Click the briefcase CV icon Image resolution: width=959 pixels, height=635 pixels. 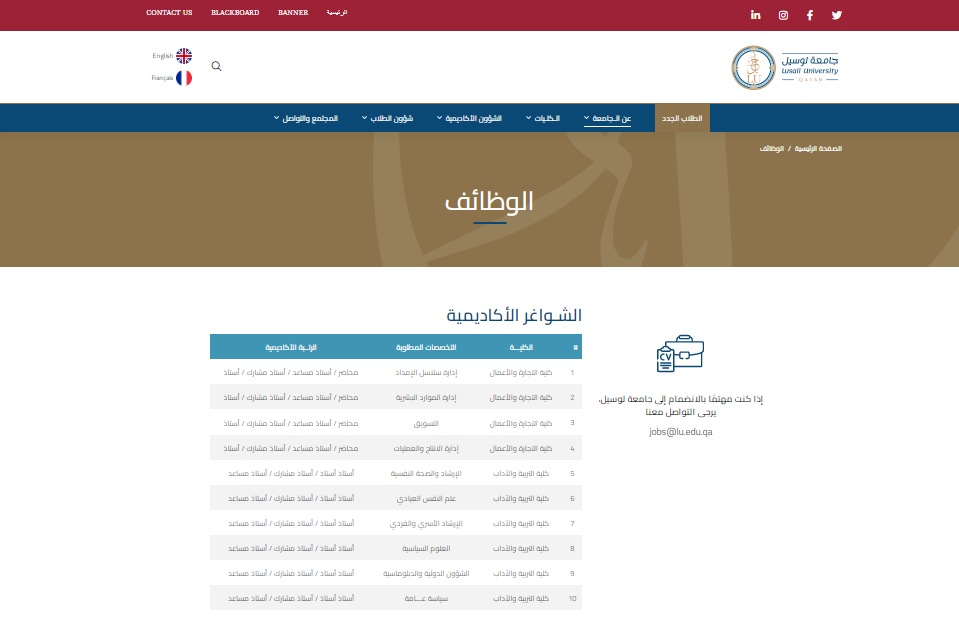click(679, 357)
